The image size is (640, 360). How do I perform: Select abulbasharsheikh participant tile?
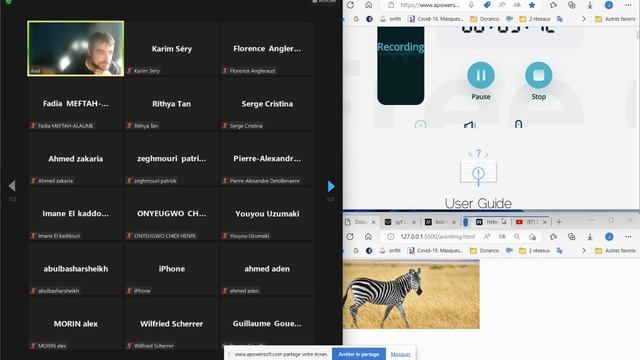point(76,269)
